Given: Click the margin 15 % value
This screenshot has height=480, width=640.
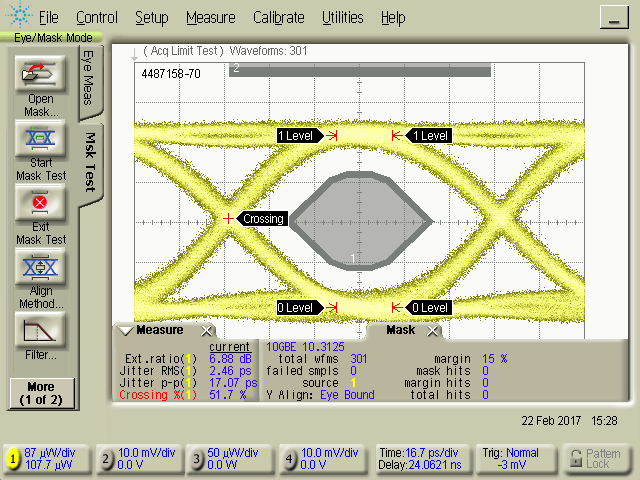Looking at the screenshot, I should [495, 359].
